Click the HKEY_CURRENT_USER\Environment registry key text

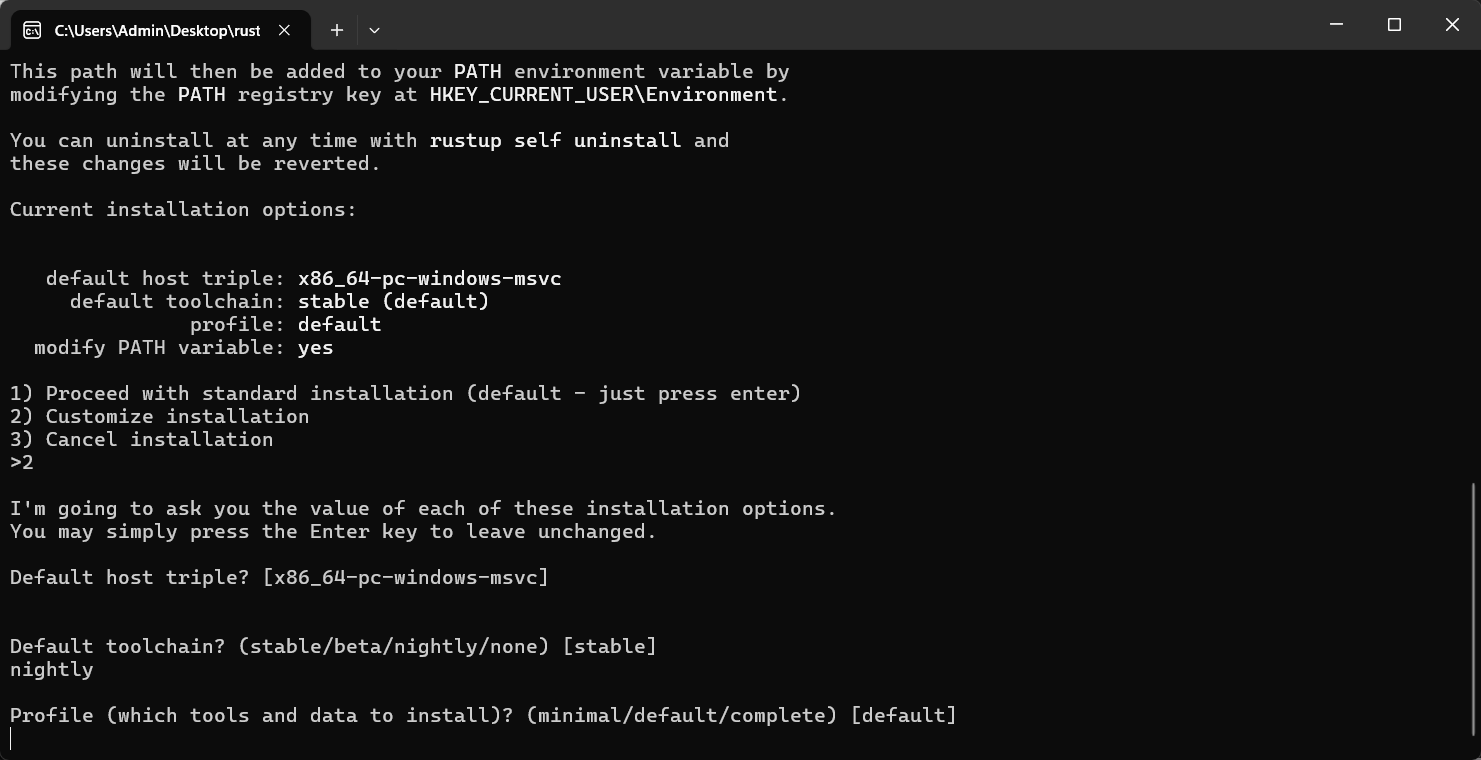(x=604, y=95)
